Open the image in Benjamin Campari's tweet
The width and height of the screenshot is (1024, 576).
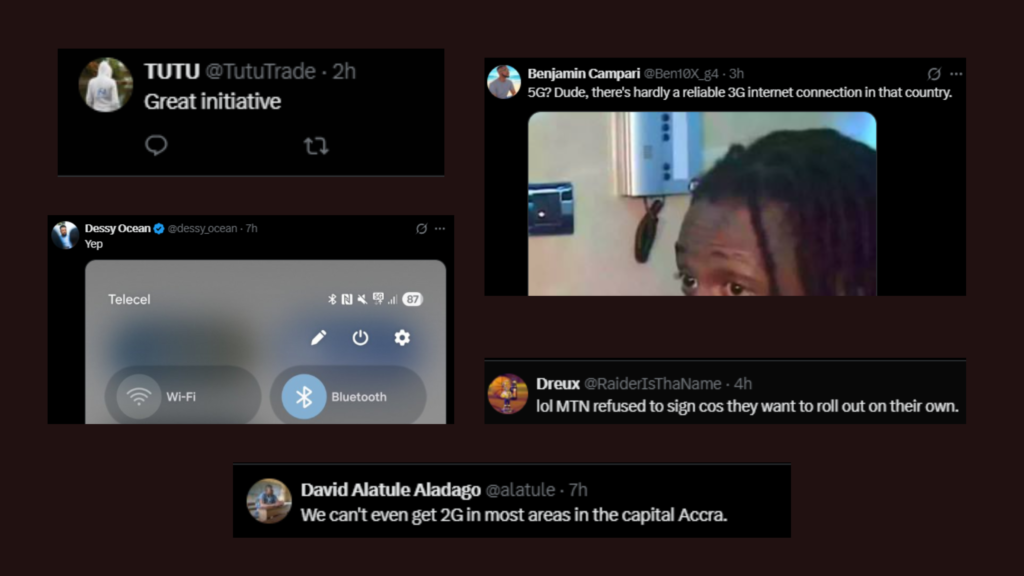pos(701,203)
